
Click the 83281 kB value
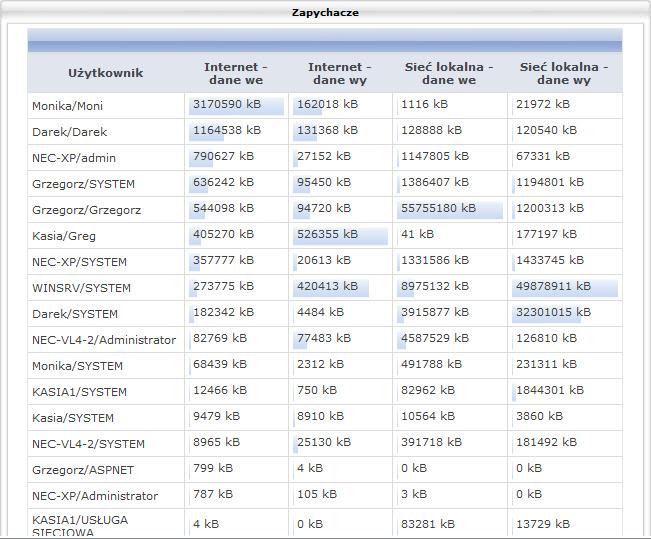pyautogui.click(x=428, y=524)
